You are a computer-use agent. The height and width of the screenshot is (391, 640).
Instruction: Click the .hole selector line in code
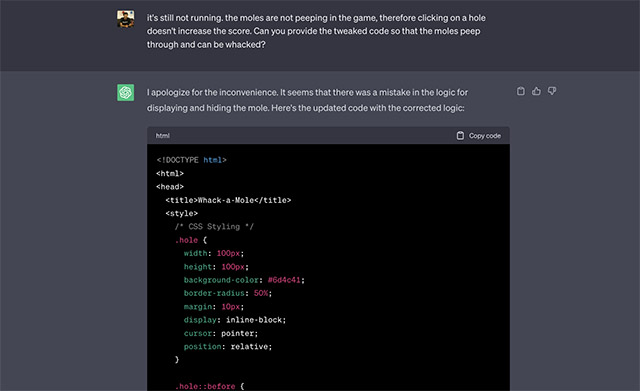191,240
